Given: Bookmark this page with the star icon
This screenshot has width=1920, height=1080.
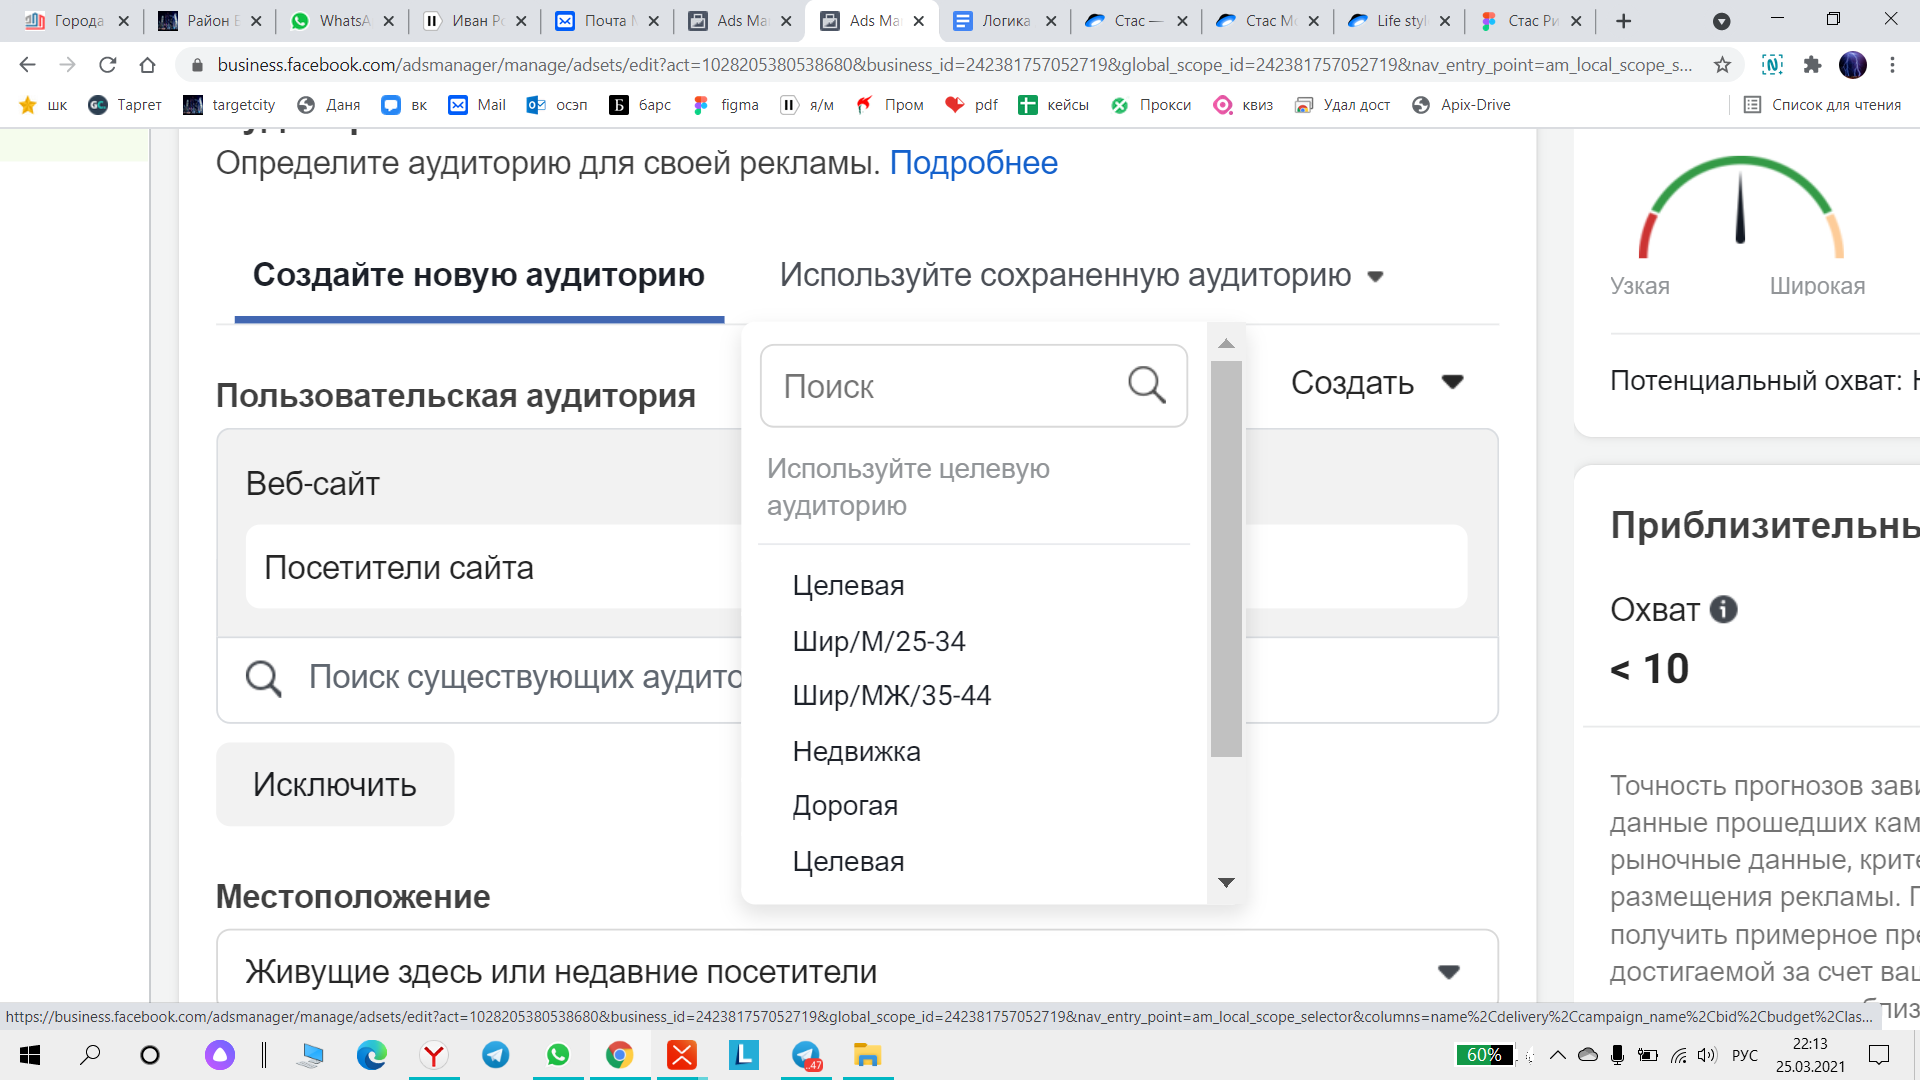Looking at the screenshot, I should click(x=1722, y=65).
